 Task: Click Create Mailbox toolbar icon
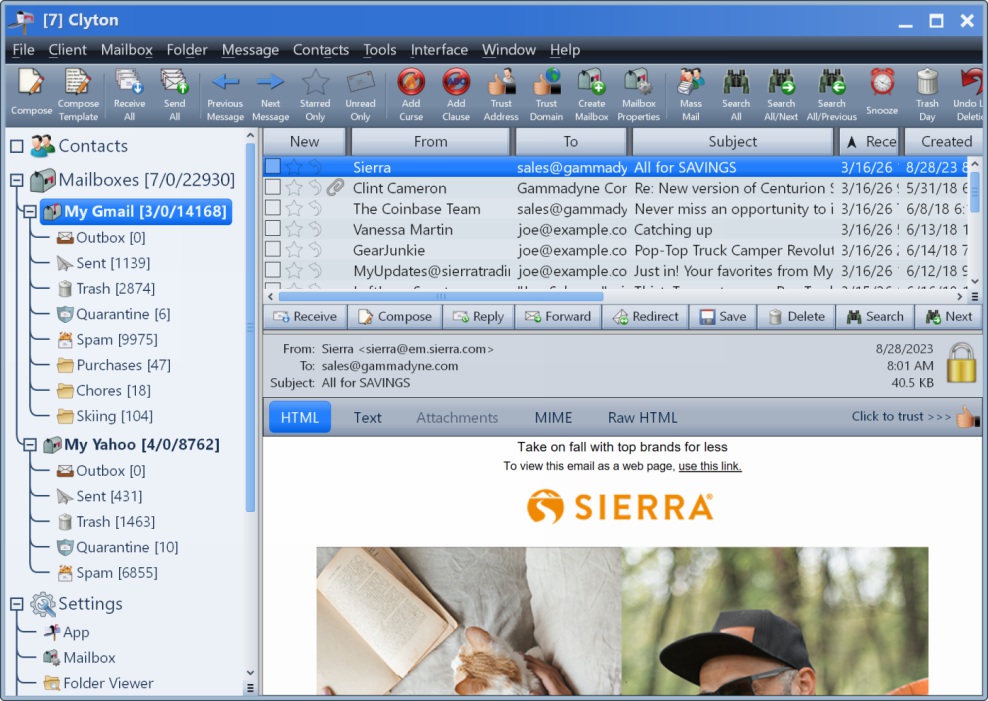[x=592, y=81]
